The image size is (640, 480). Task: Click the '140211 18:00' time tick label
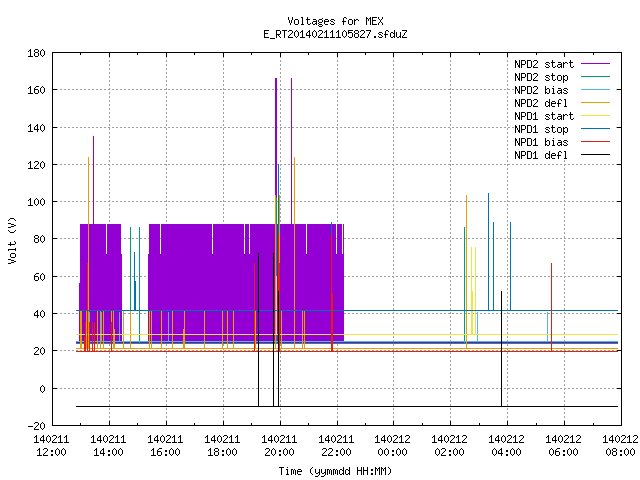pos(222,446)
